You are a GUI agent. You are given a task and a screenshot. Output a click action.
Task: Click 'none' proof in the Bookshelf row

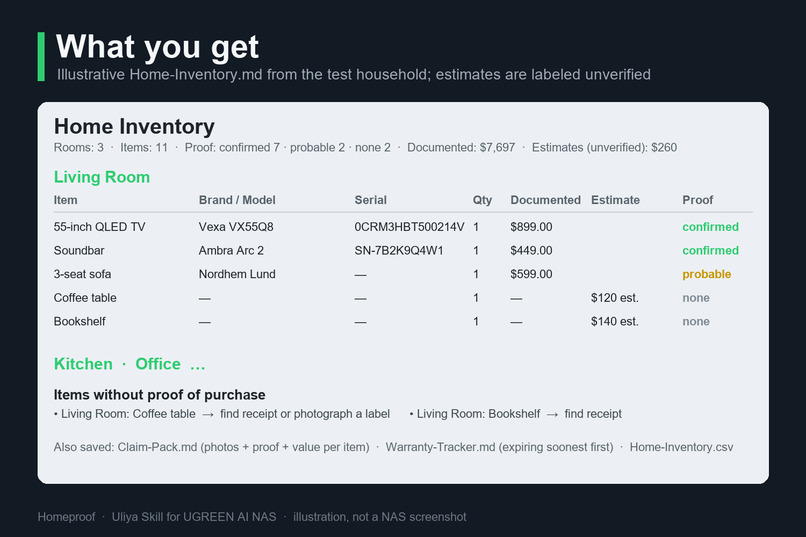coord(696,321)
